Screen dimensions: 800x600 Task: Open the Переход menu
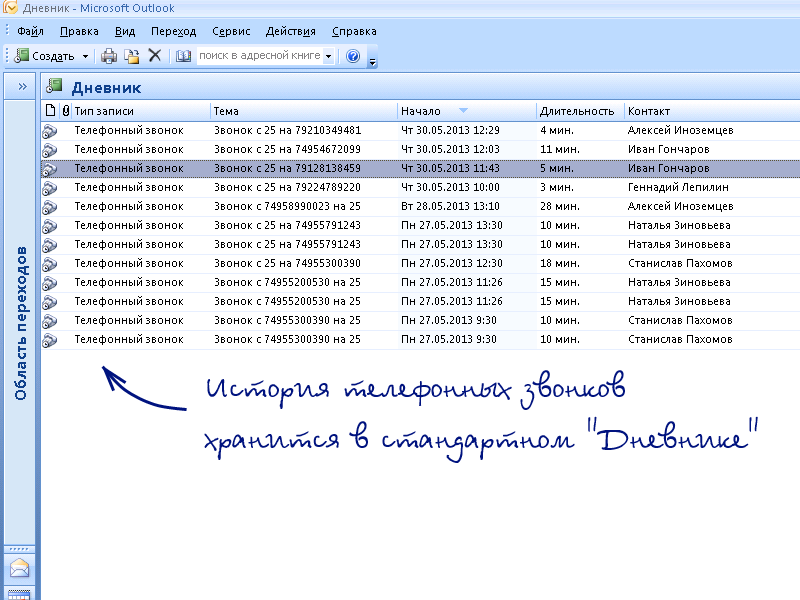click(173, 31)
